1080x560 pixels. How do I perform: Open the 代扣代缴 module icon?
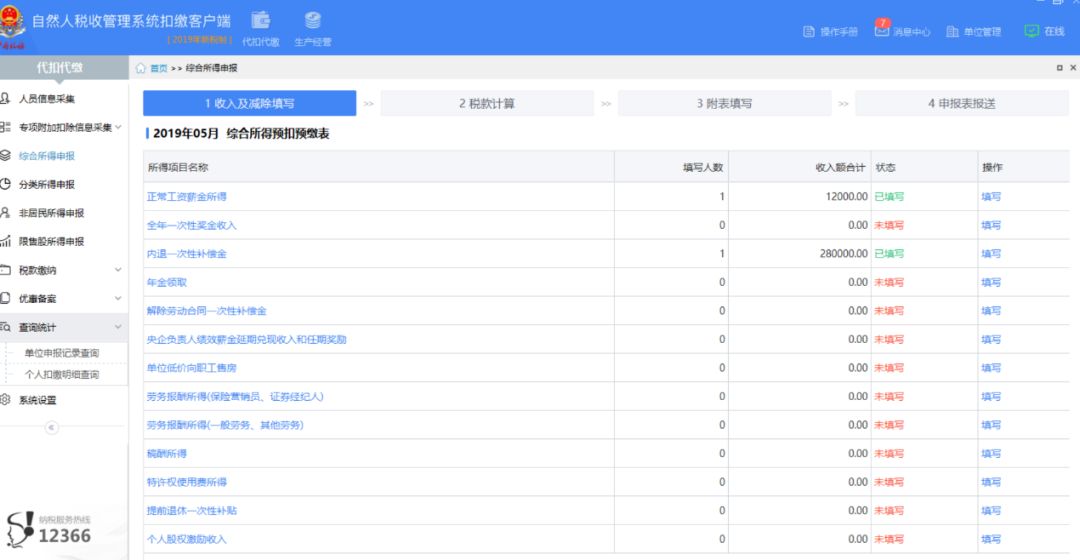[x=261, y=21]
